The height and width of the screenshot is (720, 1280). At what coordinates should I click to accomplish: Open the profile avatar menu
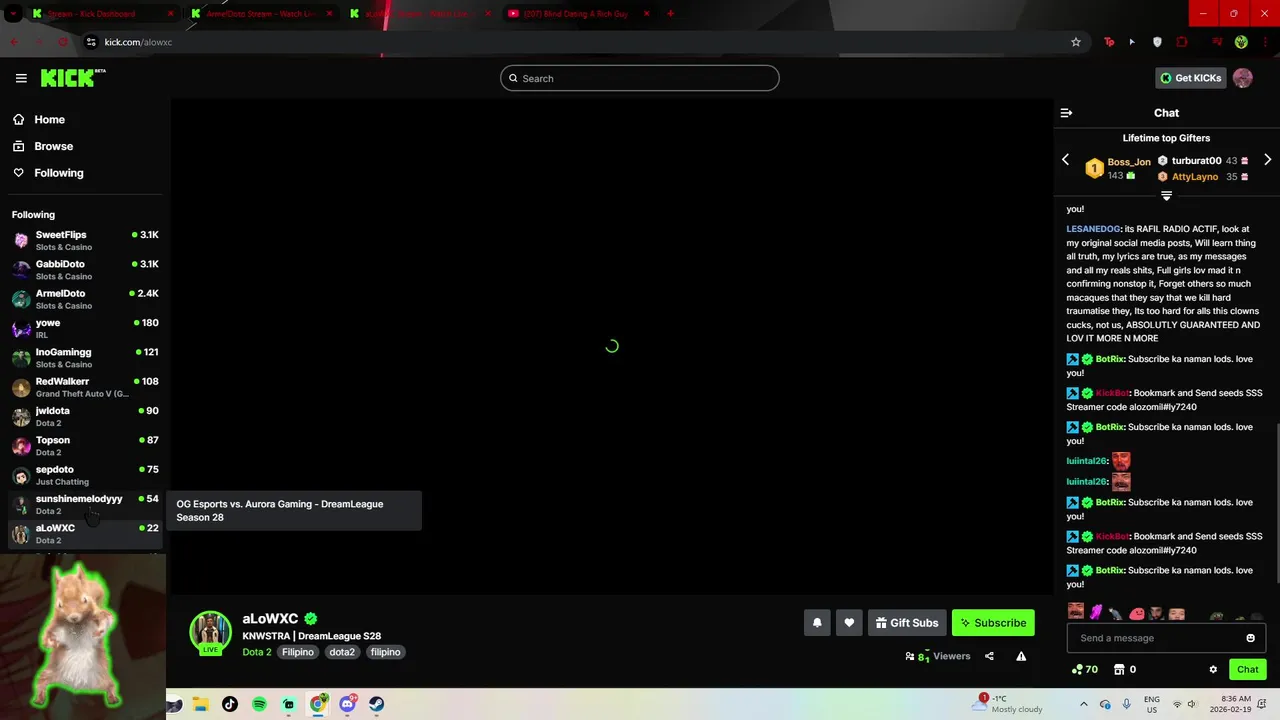click(x=1243, y=78)
